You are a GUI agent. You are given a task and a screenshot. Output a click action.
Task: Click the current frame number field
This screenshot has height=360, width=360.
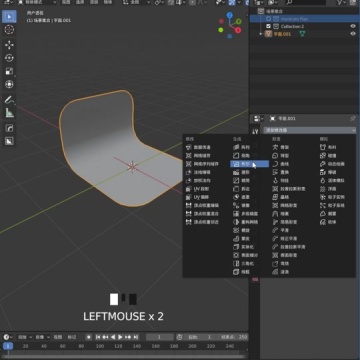pos(160,337)
